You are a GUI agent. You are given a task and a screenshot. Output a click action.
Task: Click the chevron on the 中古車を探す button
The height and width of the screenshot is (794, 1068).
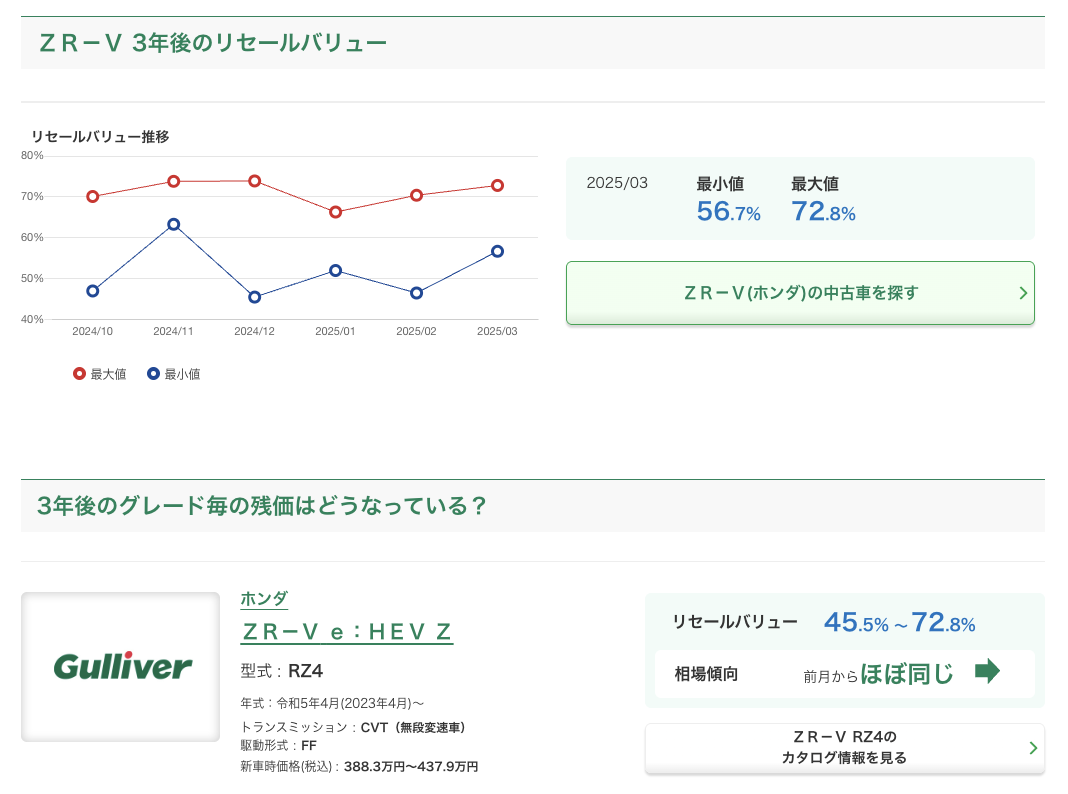click(x=1023, y=293)
